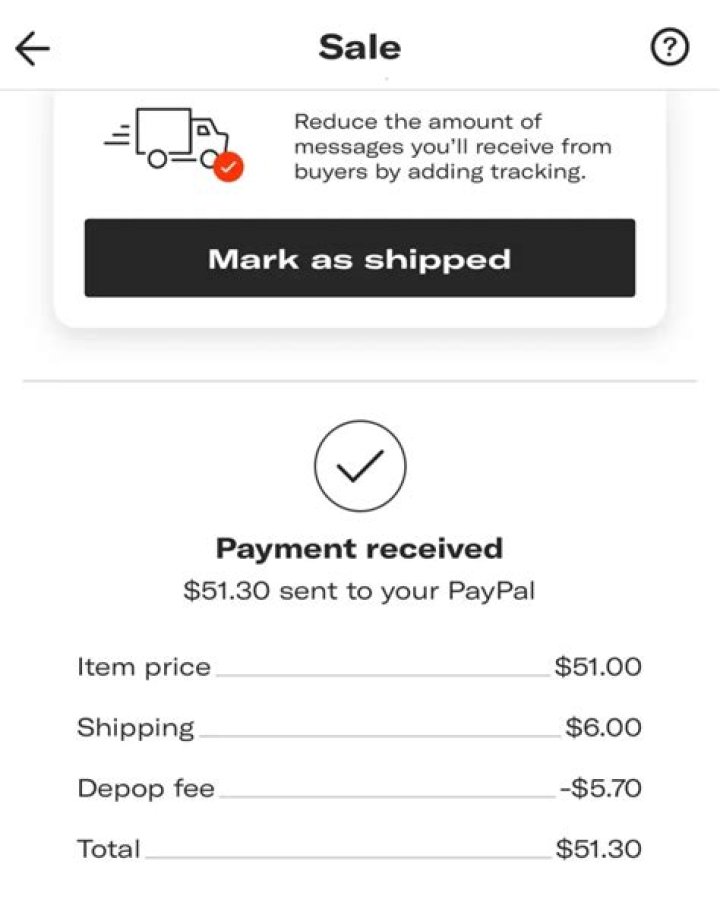The image size is (720, 899).
Task: Tap the delivery truck icon
Action: (x=166, y=138)
